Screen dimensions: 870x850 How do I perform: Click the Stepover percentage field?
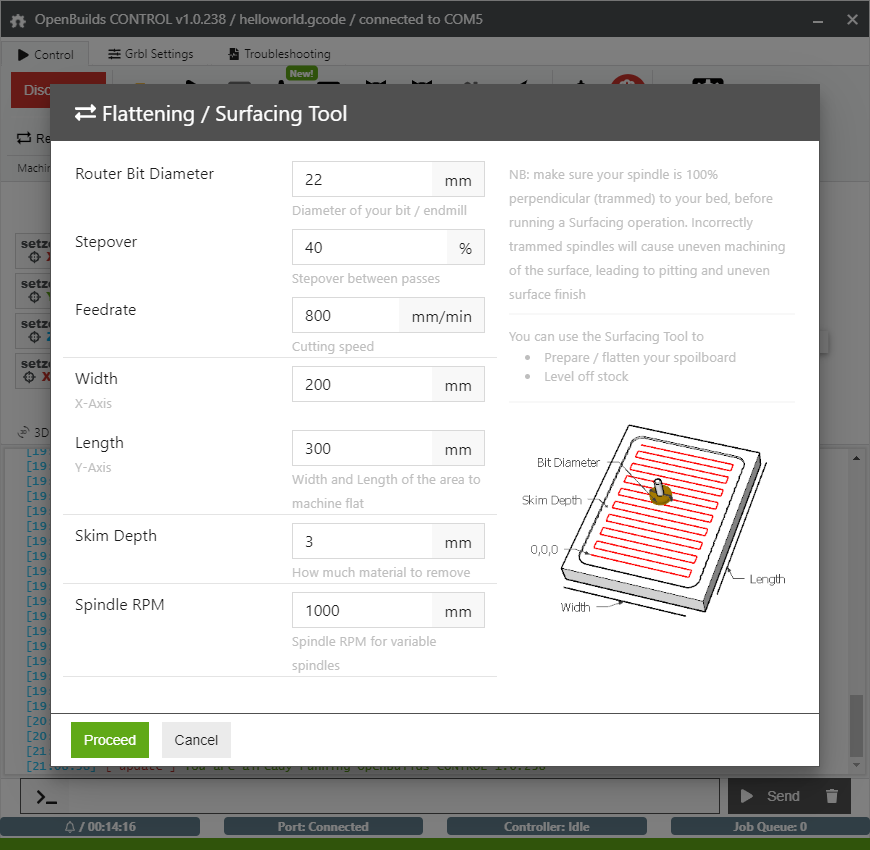tap(368, 247)
